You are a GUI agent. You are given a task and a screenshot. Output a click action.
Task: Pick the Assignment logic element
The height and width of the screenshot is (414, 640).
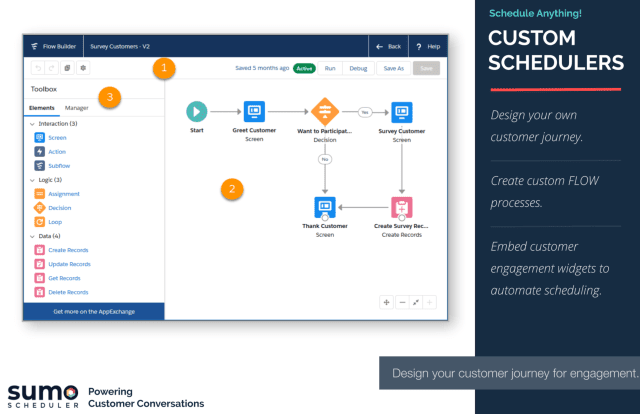(39, 193)
